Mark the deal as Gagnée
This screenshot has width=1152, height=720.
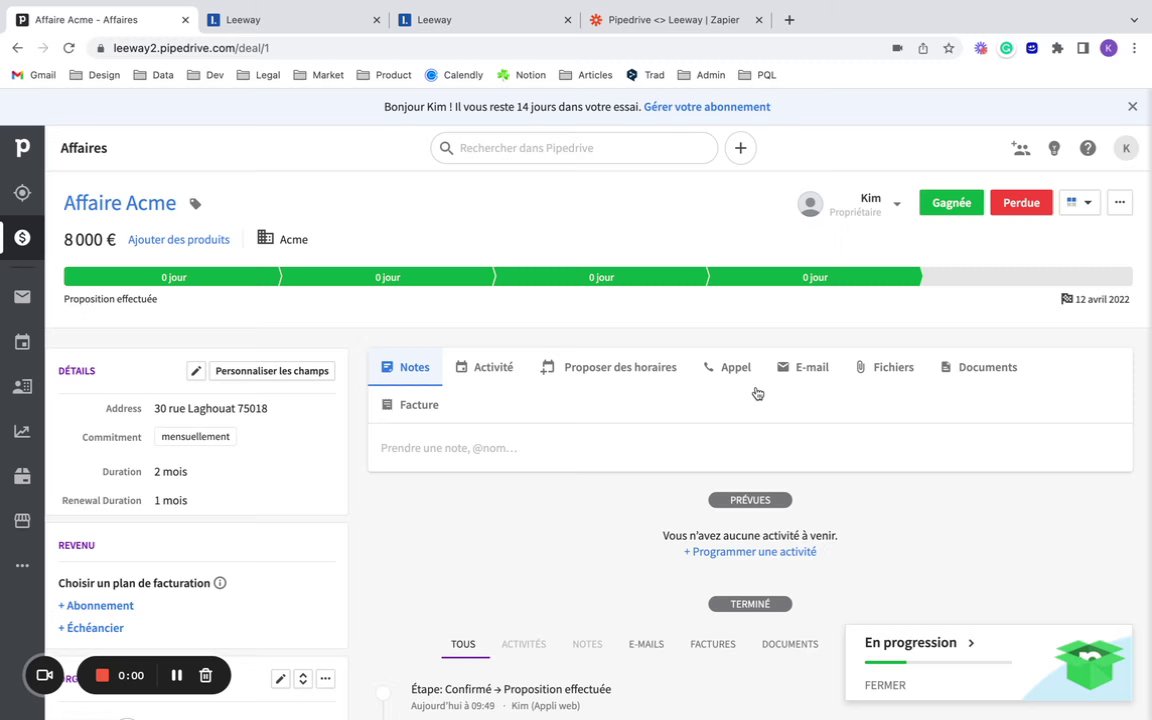[x=951, y=203]
